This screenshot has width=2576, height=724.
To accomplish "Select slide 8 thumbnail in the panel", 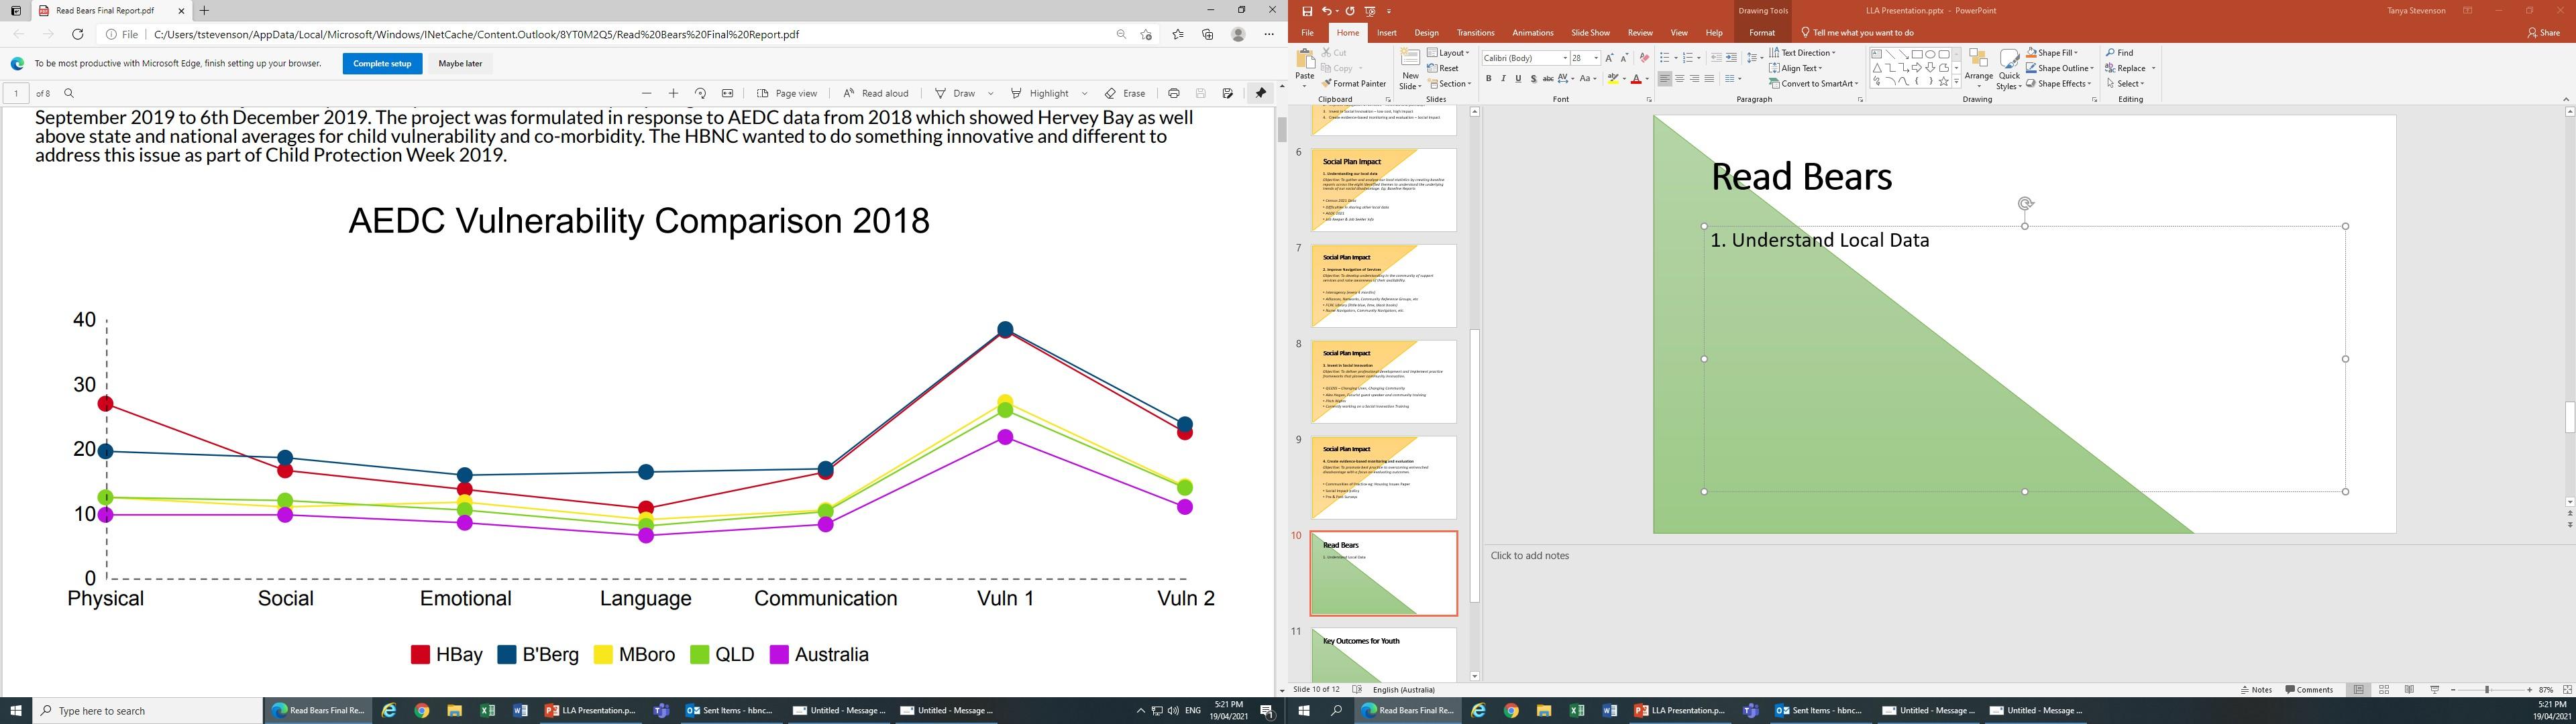I will [1383, 381].
